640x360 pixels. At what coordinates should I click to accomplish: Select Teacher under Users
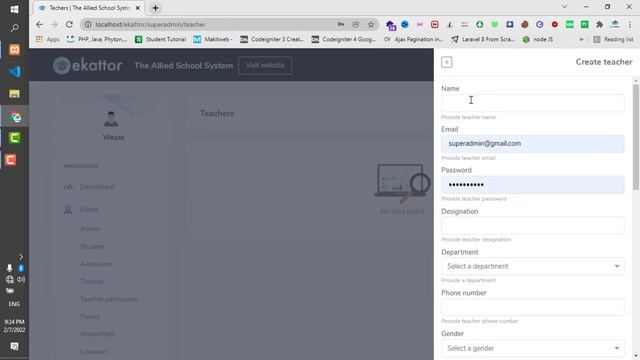92,281
